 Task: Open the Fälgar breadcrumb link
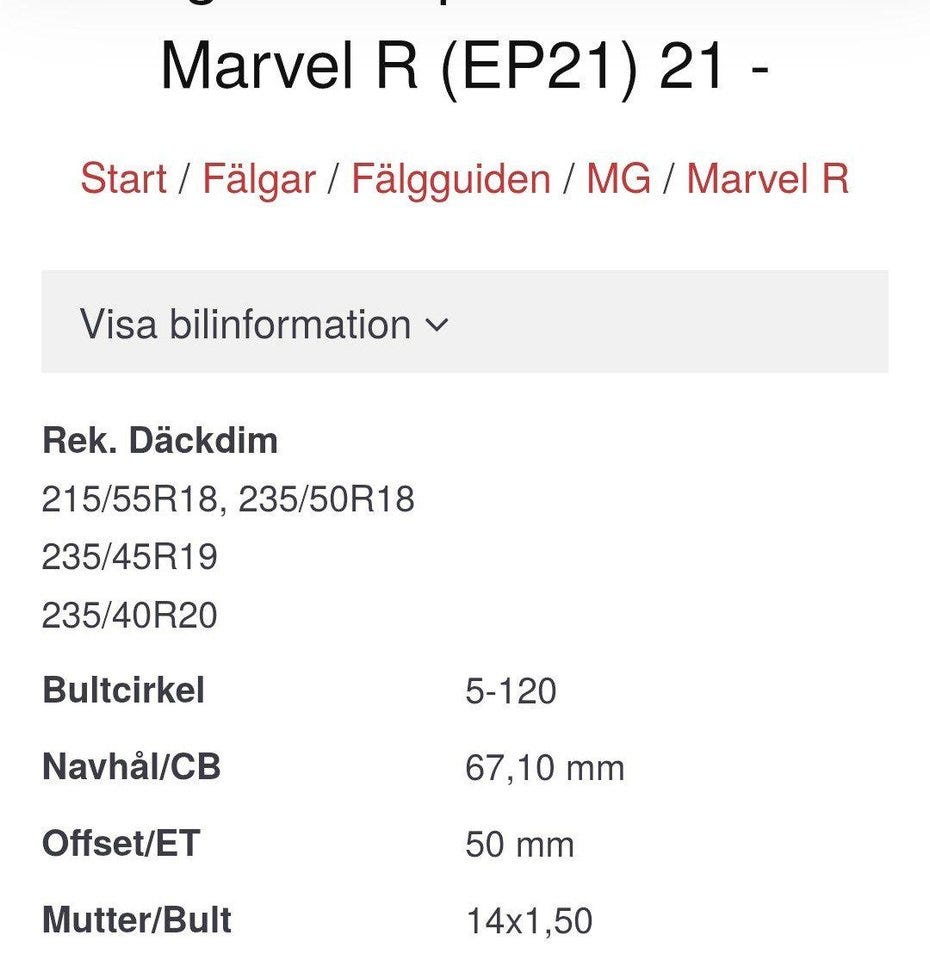pos(259,180)
